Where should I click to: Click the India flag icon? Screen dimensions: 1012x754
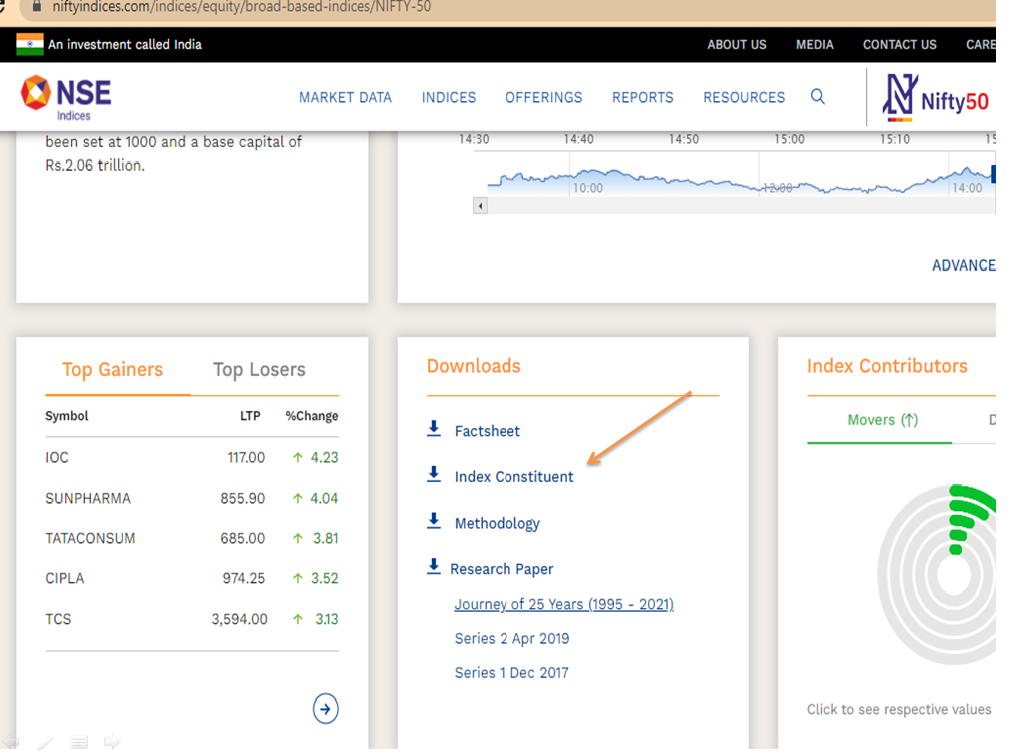click(x=30, y=44)
